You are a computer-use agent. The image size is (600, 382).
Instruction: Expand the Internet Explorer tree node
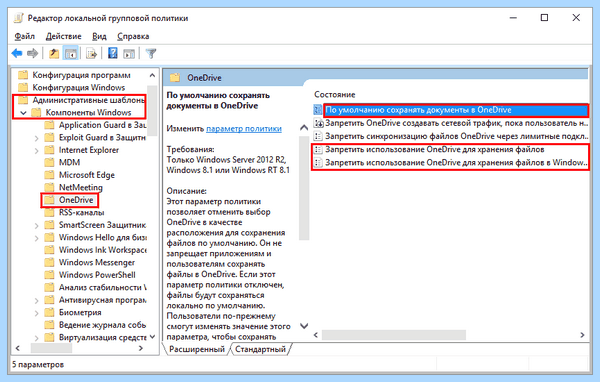pyautogui.click(x=36, y=150)
